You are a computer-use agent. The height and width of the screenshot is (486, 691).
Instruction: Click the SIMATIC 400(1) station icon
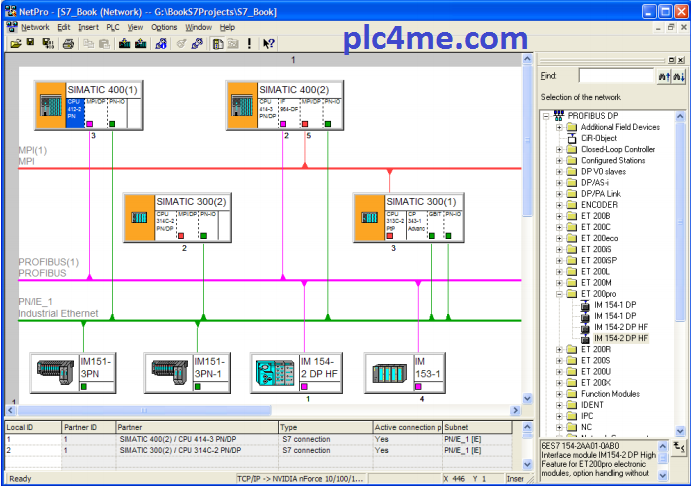(49, 105)
